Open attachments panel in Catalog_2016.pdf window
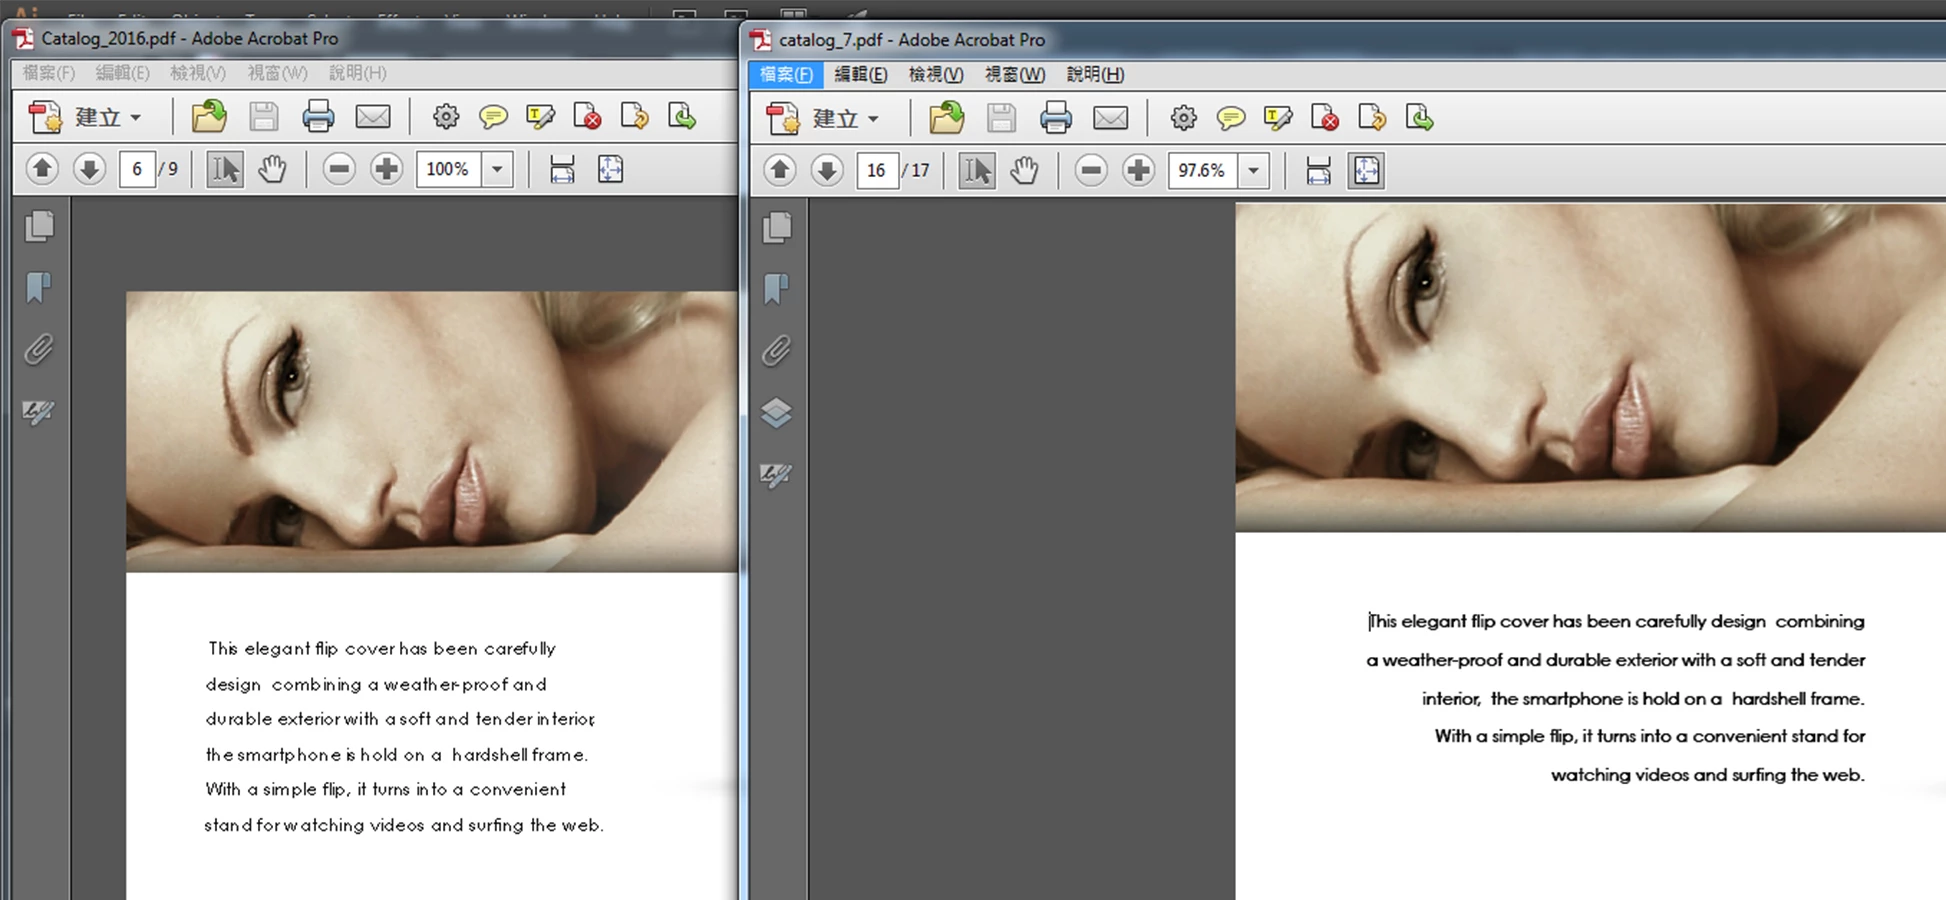 pyautogui.click(x=39, y=350)
